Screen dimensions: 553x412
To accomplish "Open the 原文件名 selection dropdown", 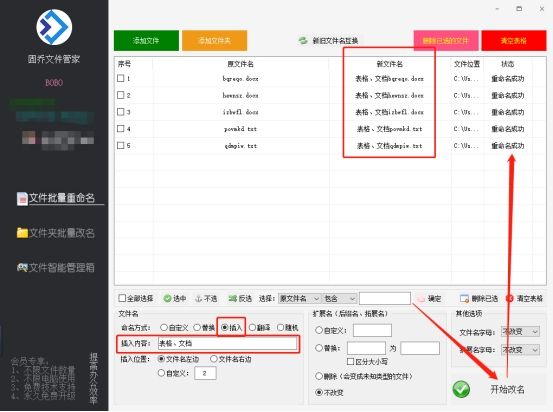I will [299, 299].
